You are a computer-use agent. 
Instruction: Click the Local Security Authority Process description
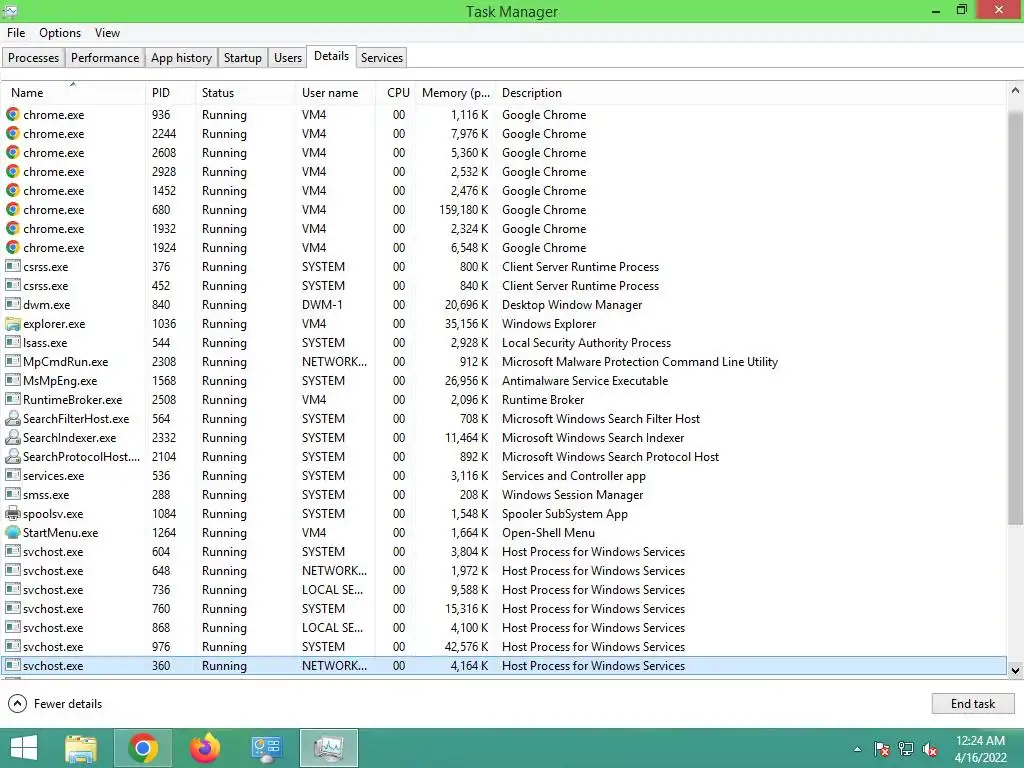586,343
